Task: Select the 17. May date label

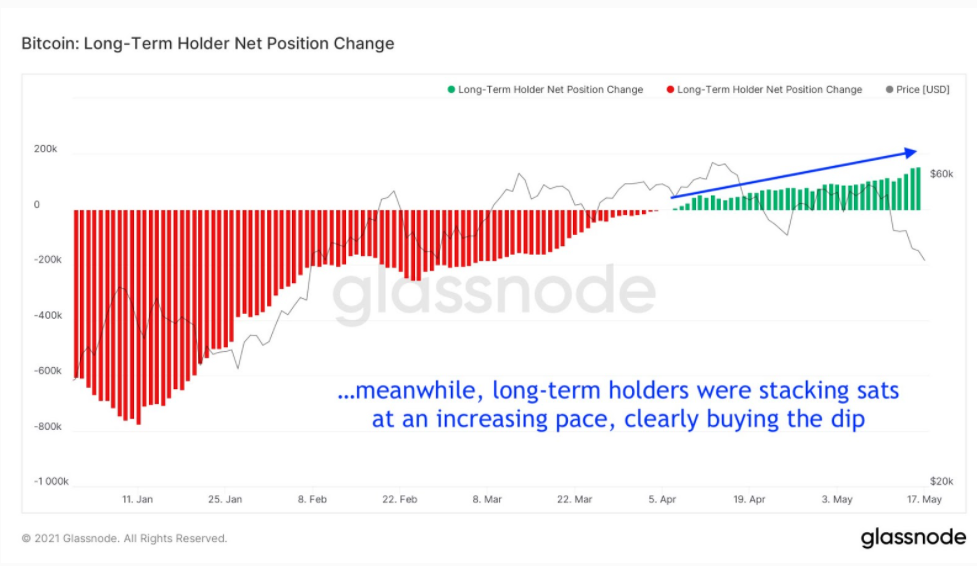Action: (x=924, y=499)
